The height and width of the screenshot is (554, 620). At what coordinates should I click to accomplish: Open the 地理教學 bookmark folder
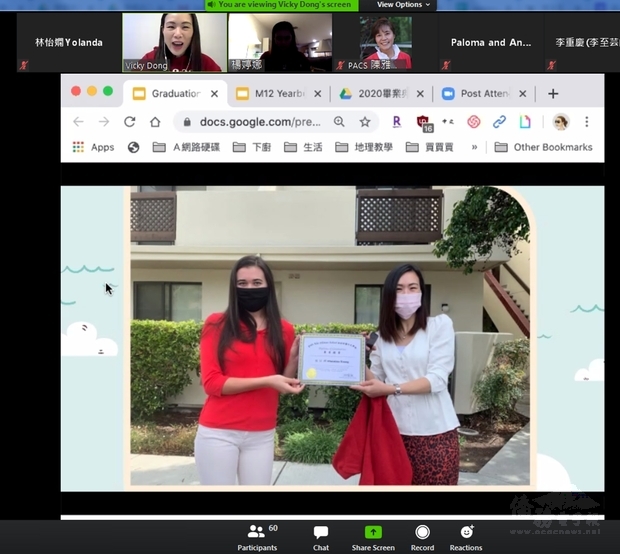coord(371,147)
